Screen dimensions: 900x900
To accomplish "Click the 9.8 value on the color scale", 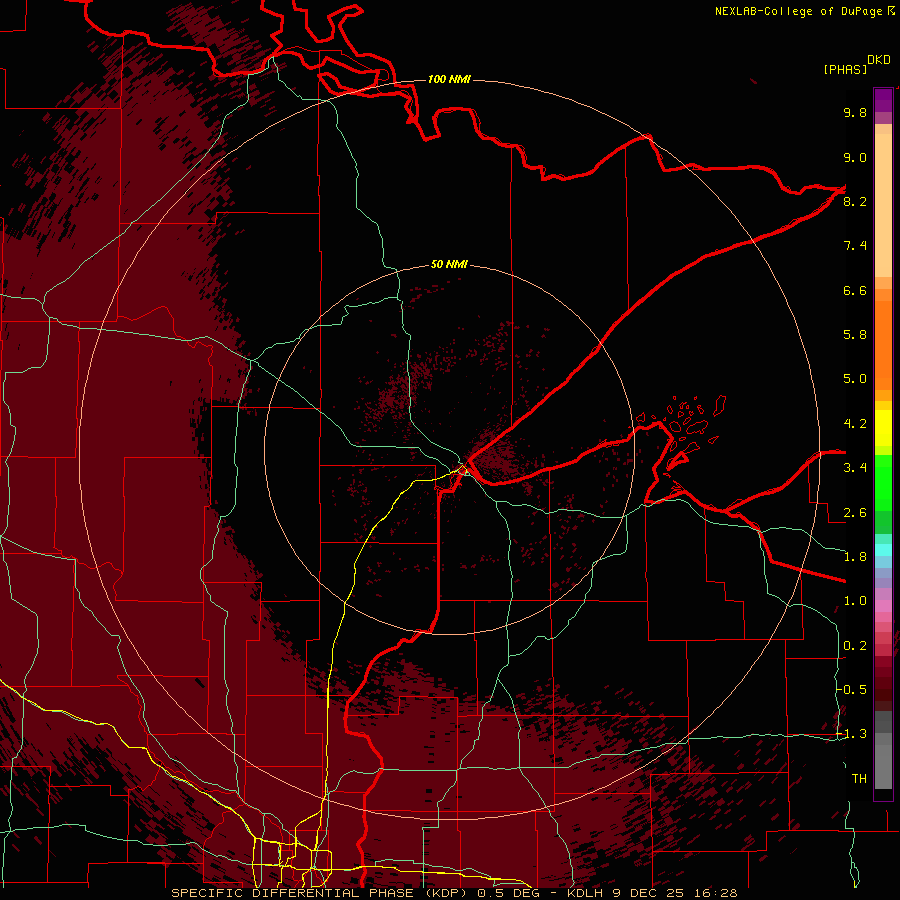I will point(855,112).
